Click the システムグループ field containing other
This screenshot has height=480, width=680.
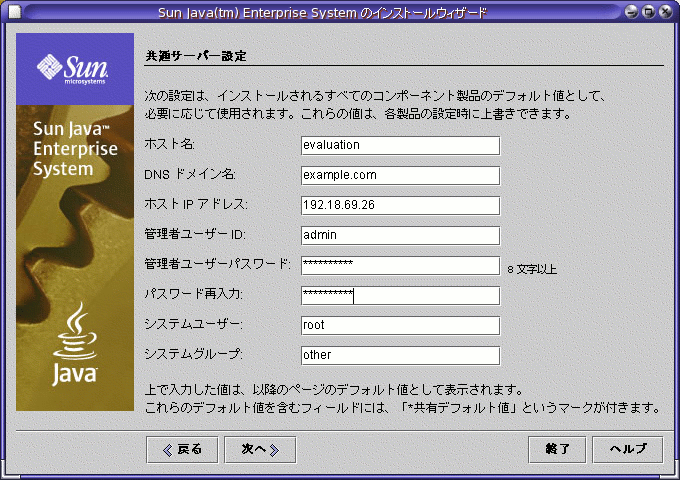tap(400, 355)
